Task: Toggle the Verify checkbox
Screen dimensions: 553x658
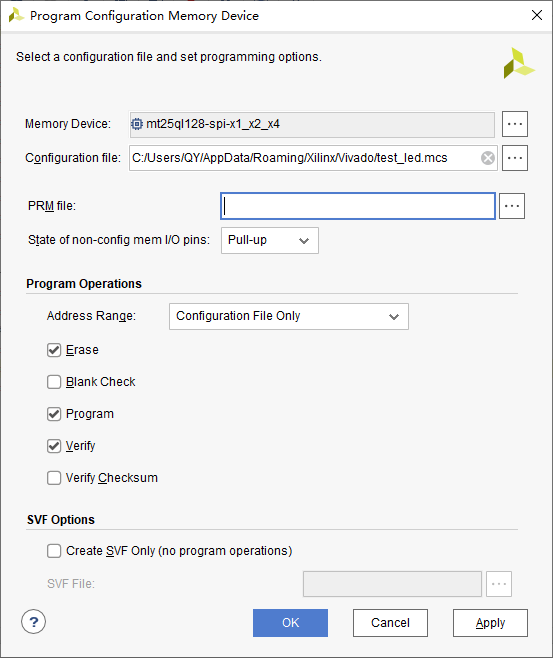Action: tap(54, 446)
